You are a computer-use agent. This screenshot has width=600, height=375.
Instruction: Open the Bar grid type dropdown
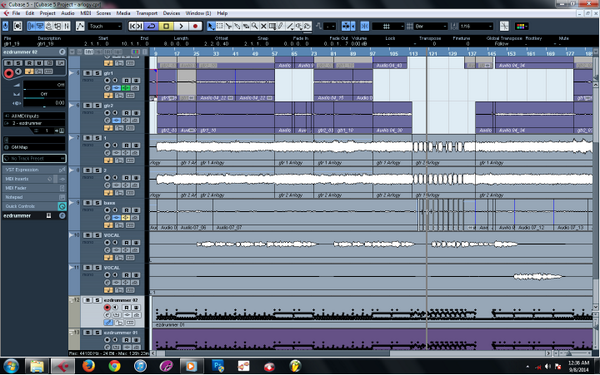pos(431,26)
